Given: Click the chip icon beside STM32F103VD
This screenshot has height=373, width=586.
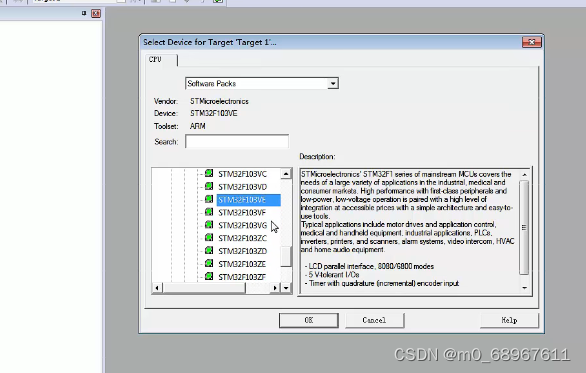Looking at the screenshot, I should pos(209,186).
